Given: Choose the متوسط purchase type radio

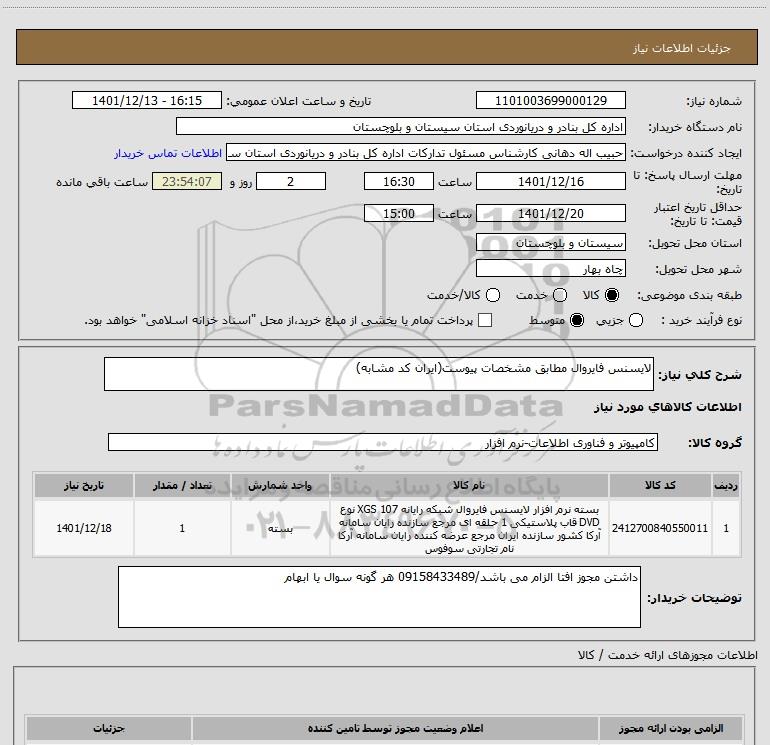Looking at the screenshot, I should 577,320.
